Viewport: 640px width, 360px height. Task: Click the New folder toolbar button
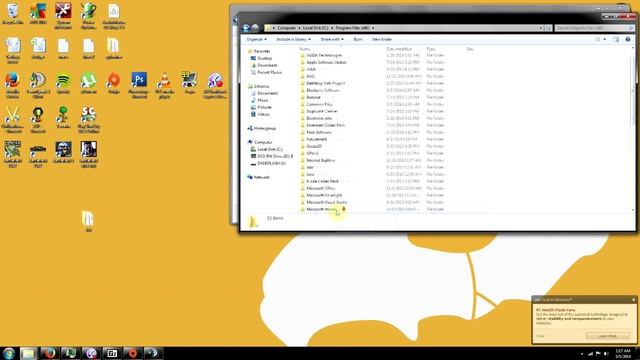pos(382,39)
